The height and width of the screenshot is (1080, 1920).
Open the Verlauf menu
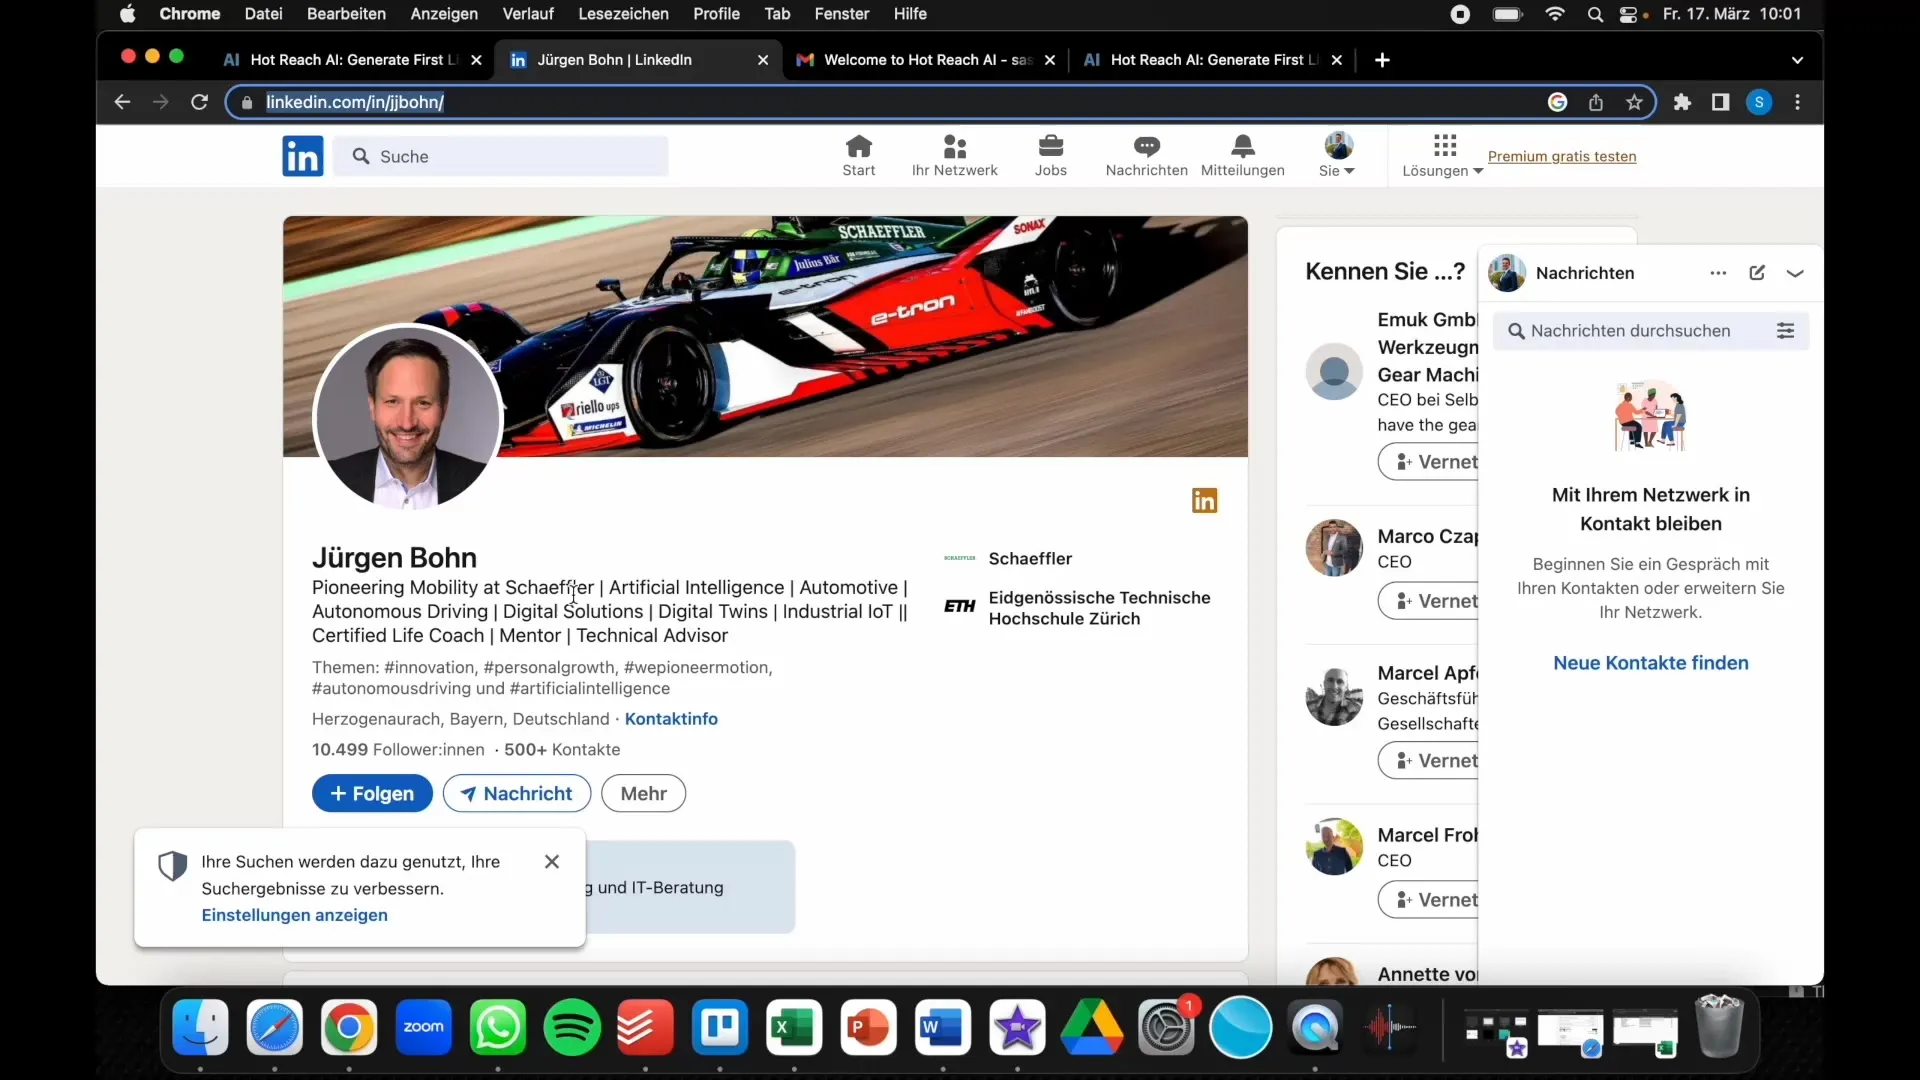[528, 14]
